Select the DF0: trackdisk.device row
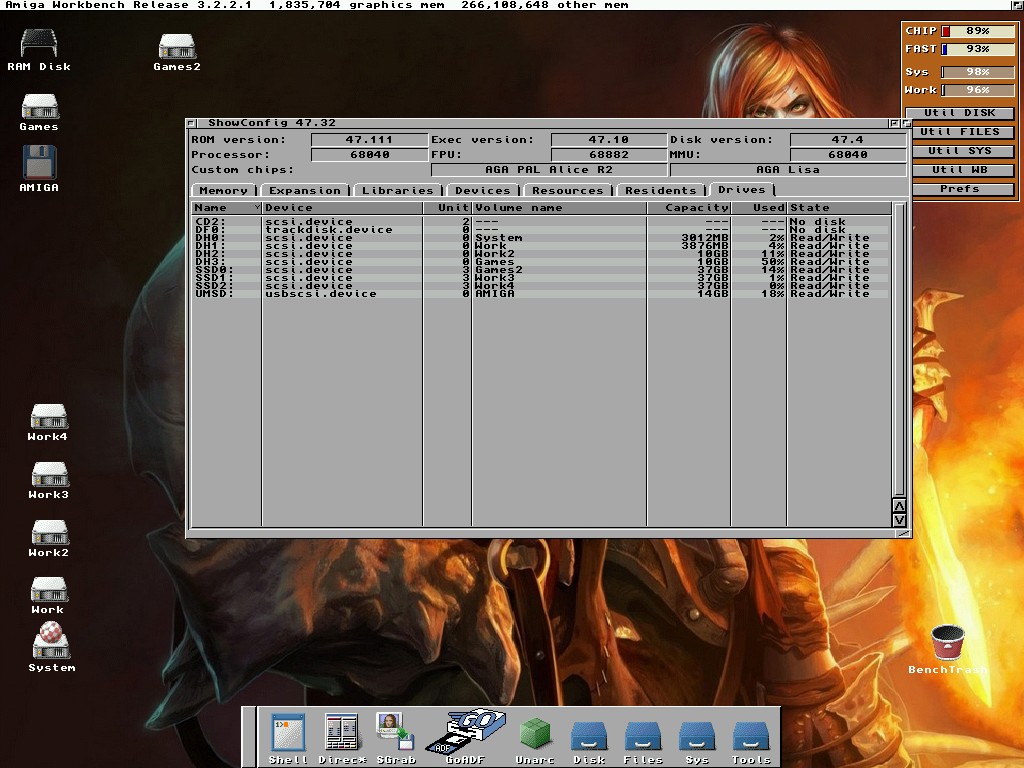The width and height of the screenshot is (1024, 768). tap(542, 230)
